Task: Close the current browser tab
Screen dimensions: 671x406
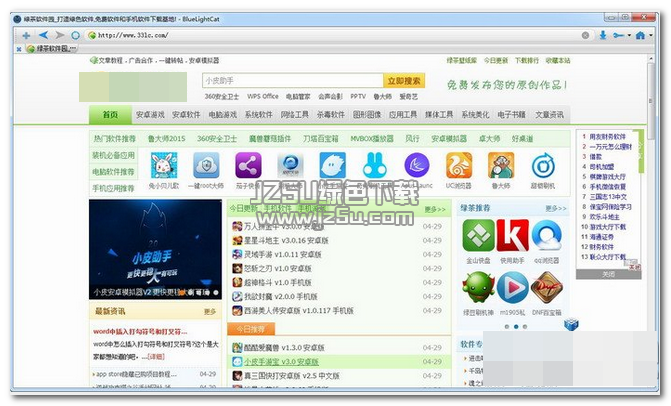Action: pyautogui.click(x=18, y=49)
